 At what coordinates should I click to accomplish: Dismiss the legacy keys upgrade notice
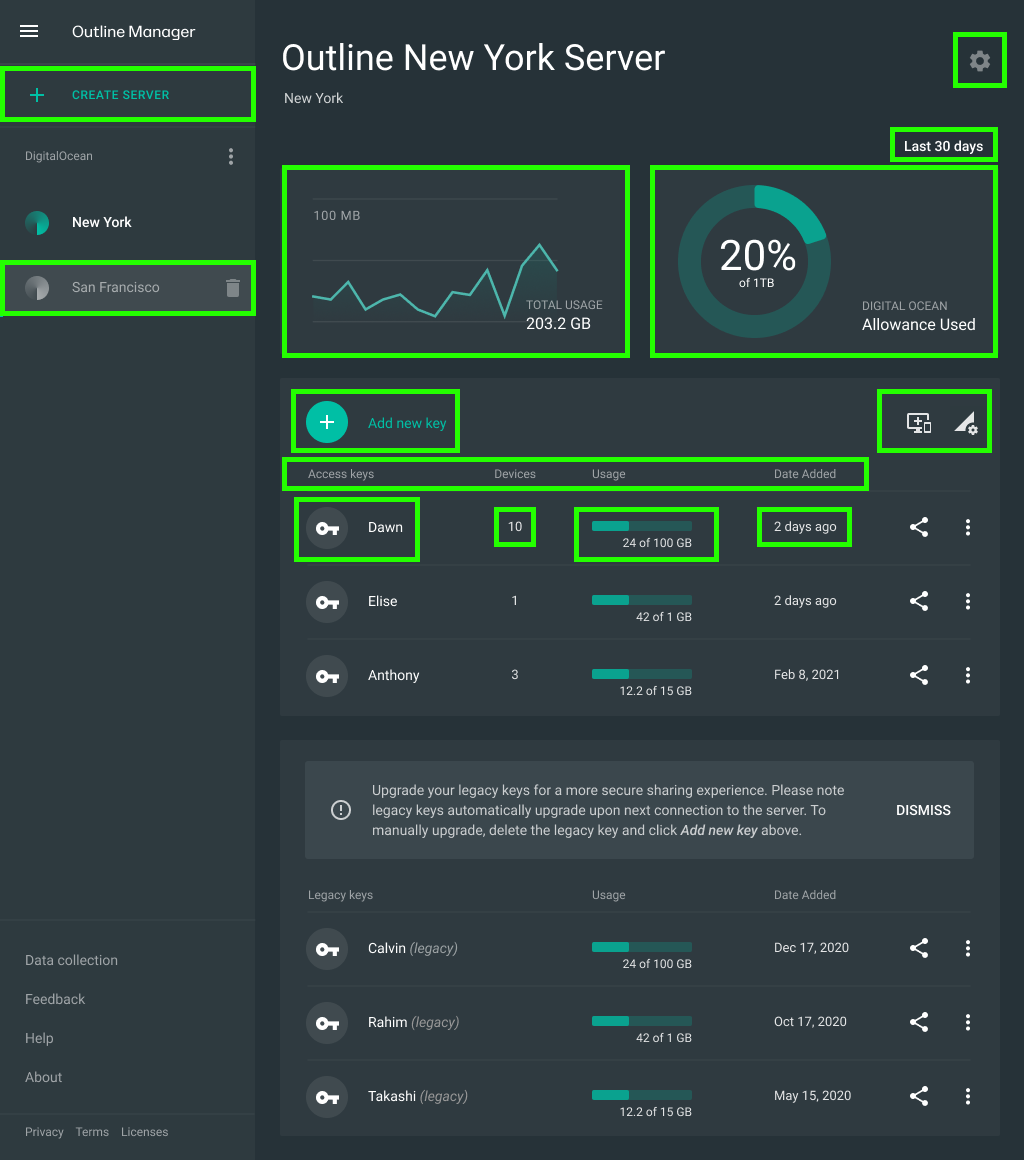click(922, 810)
